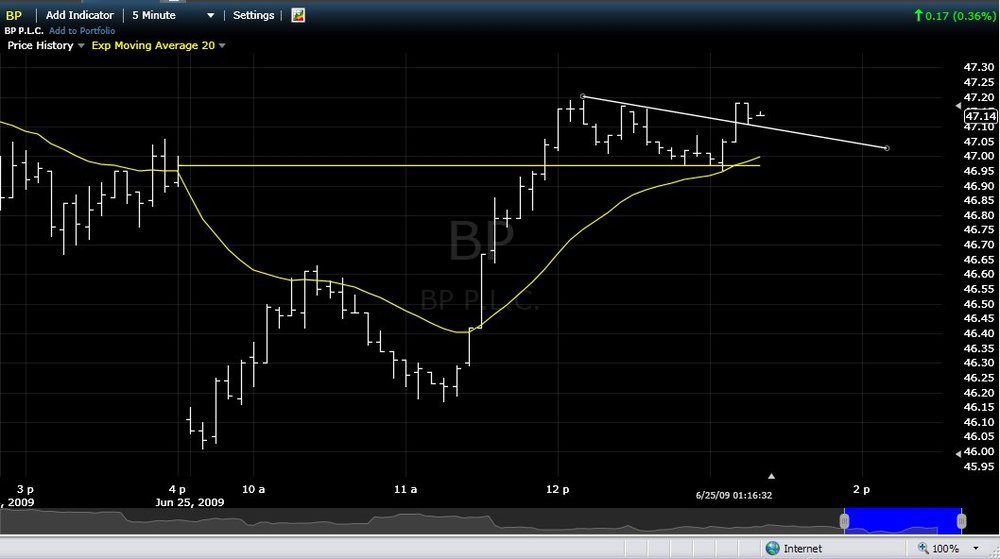1000x559 pixels.
Task: Click the Internet zone globe icon
Action: (x=772, y=548)
